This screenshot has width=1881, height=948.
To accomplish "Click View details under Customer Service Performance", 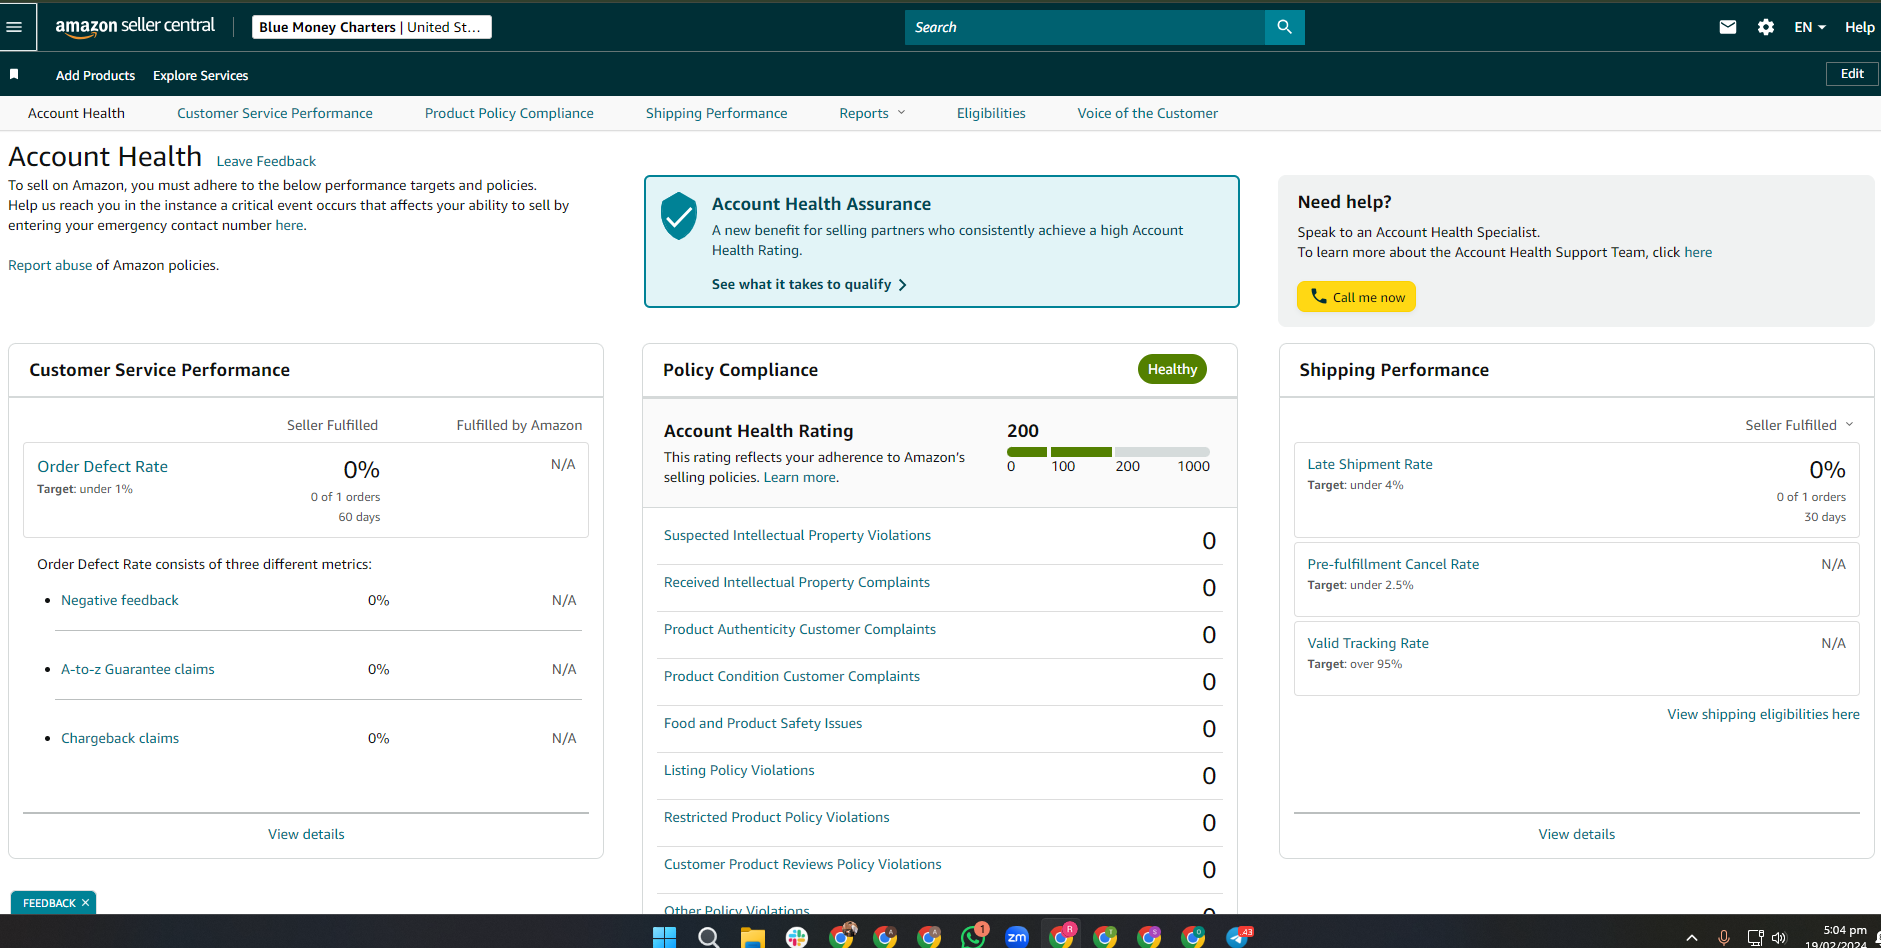I will [306, 834].
